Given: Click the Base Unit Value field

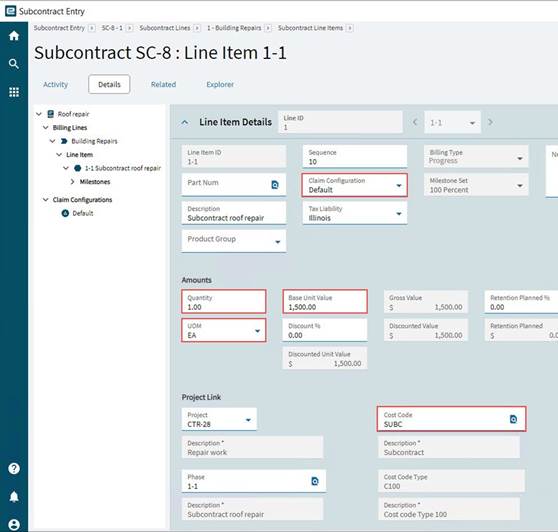Looking at the screenshot, I should 325,302.
